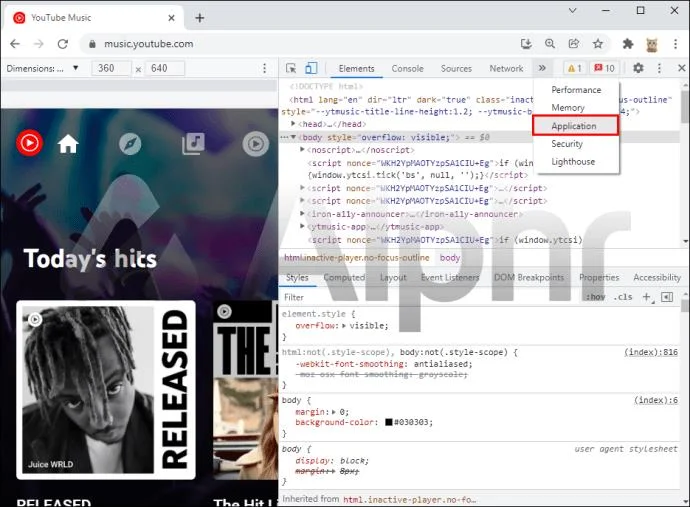Go to the Home icon in YouTube Music
The width and height of the screenshot is (690, 507).
click(x=68, y=143)
